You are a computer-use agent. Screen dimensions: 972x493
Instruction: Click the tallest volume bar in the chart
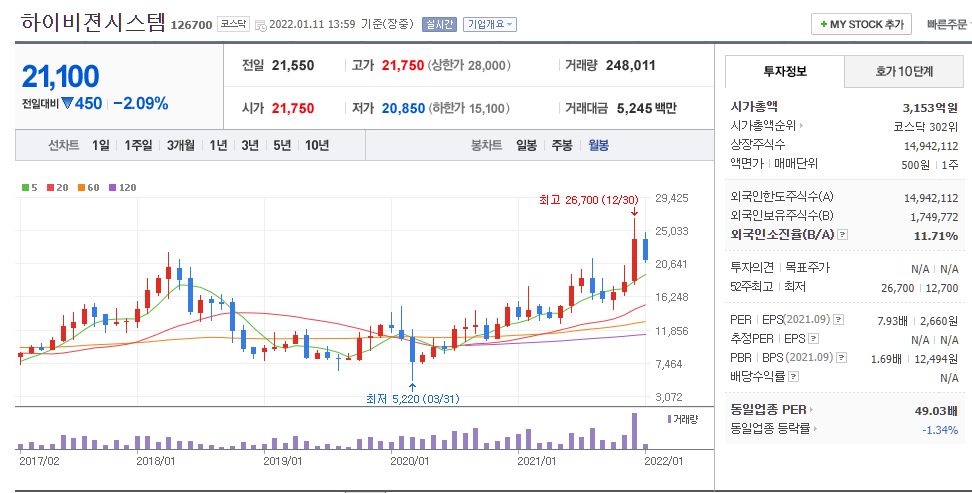coord(634,431)
